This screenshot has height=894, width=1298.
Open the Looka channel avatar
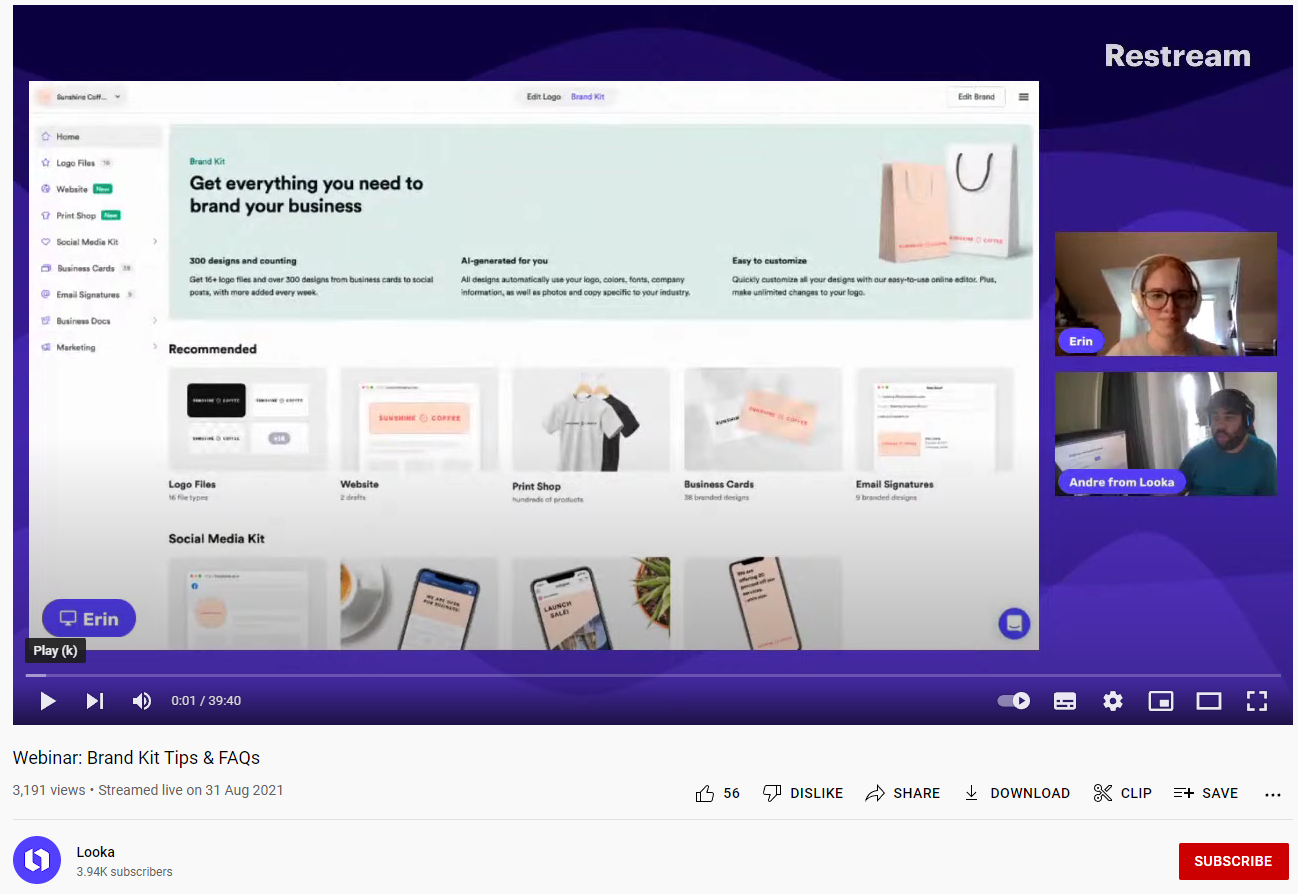37,860
